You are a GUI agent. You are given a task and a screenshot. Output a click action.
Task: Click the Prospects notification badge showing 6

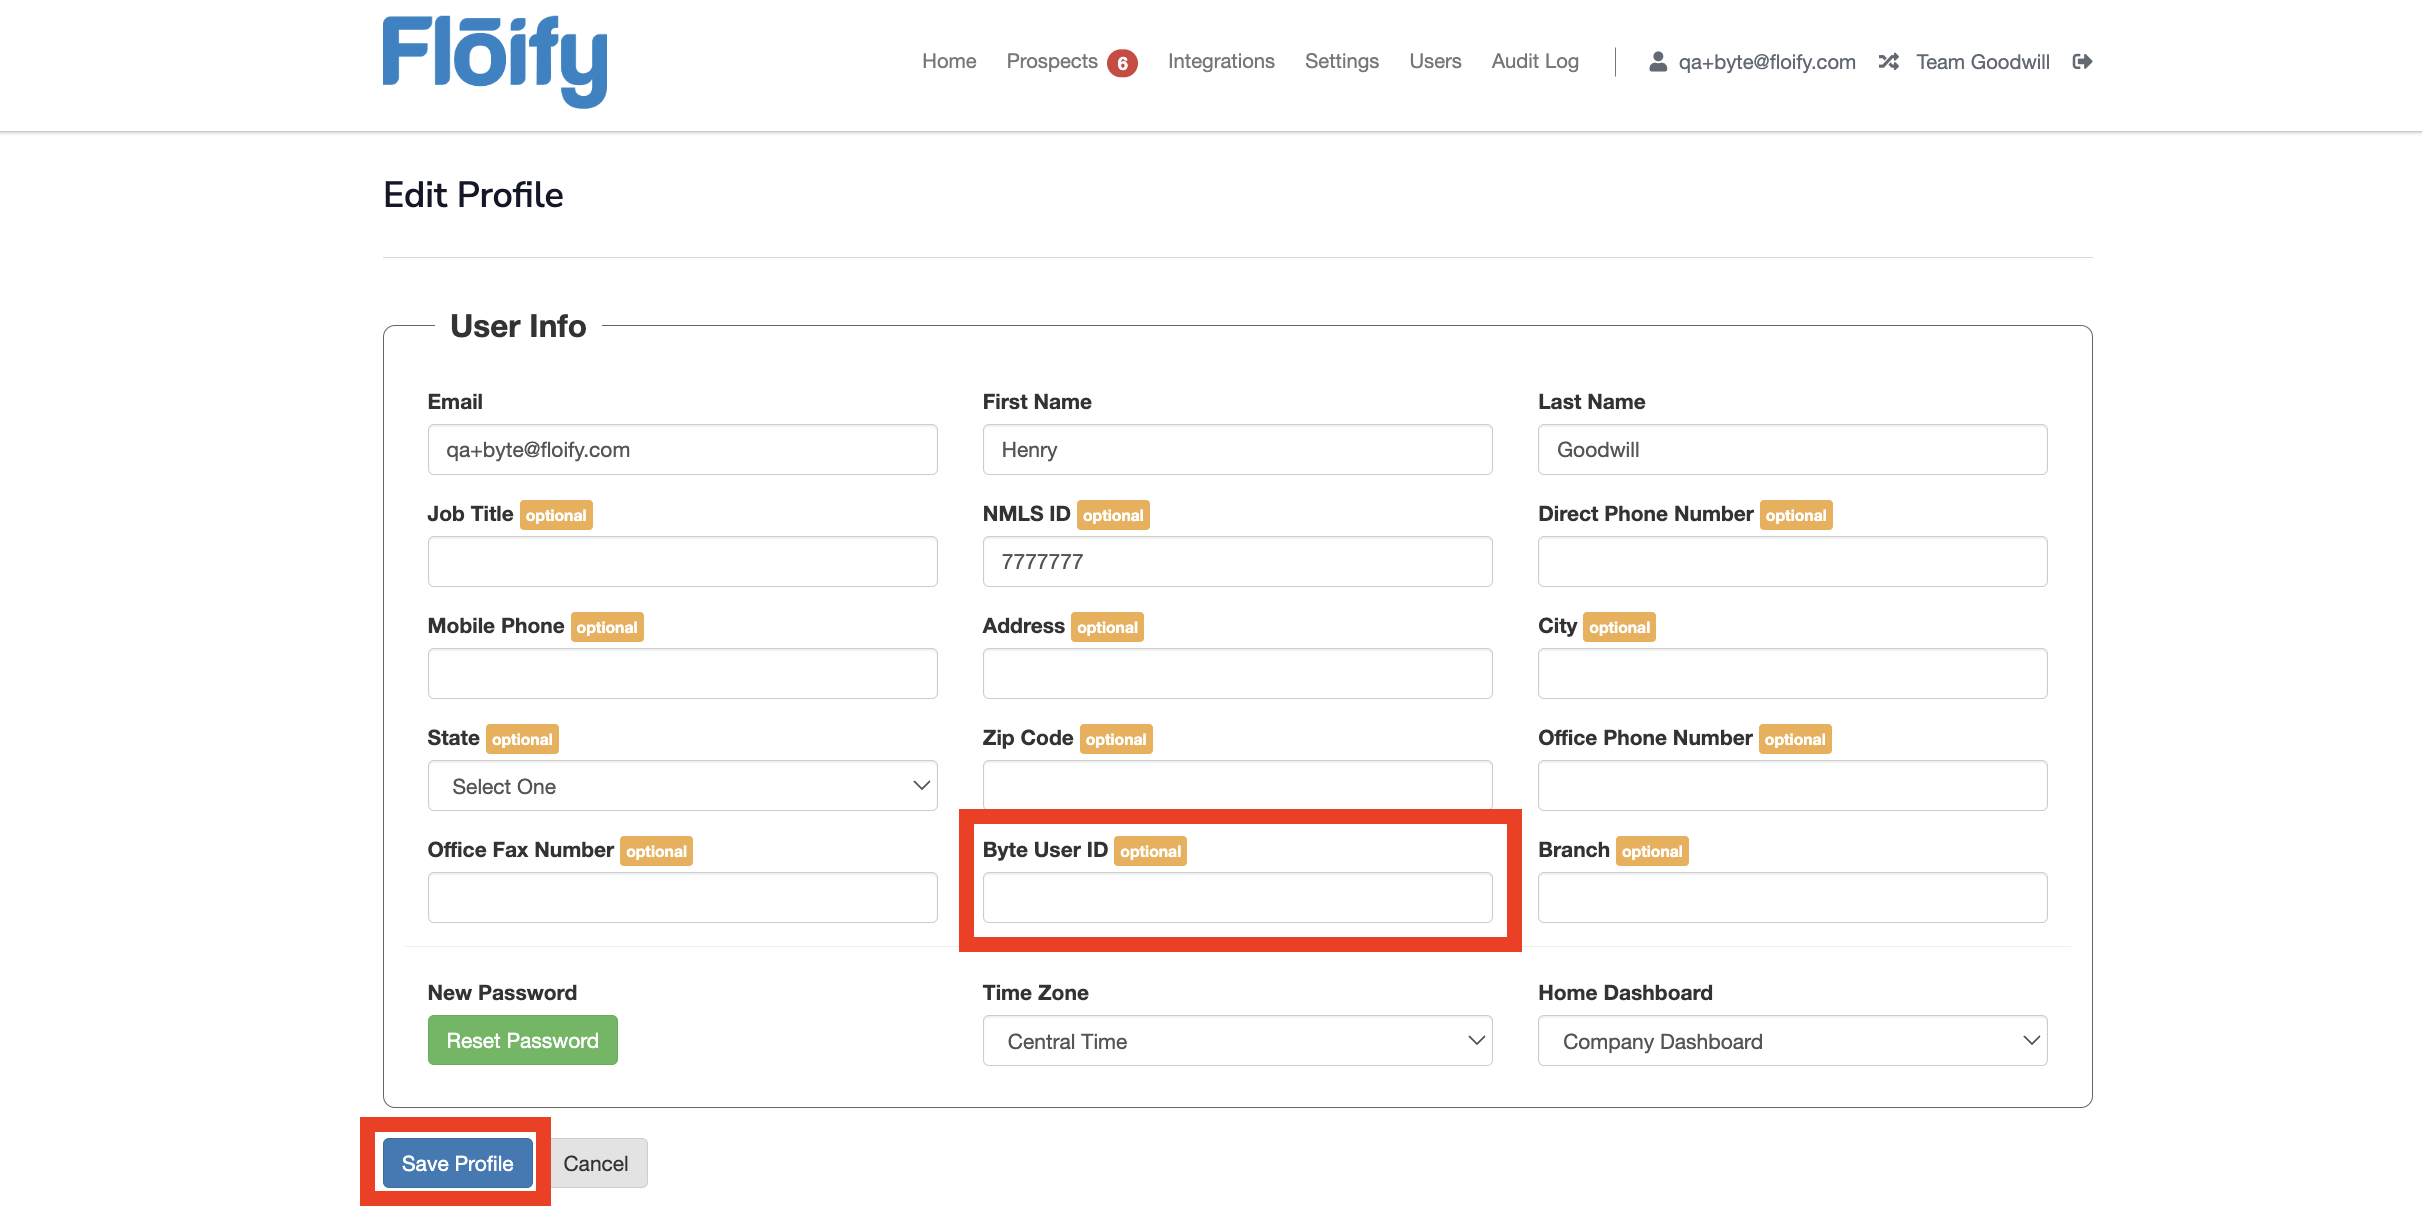pos(1124,62)
